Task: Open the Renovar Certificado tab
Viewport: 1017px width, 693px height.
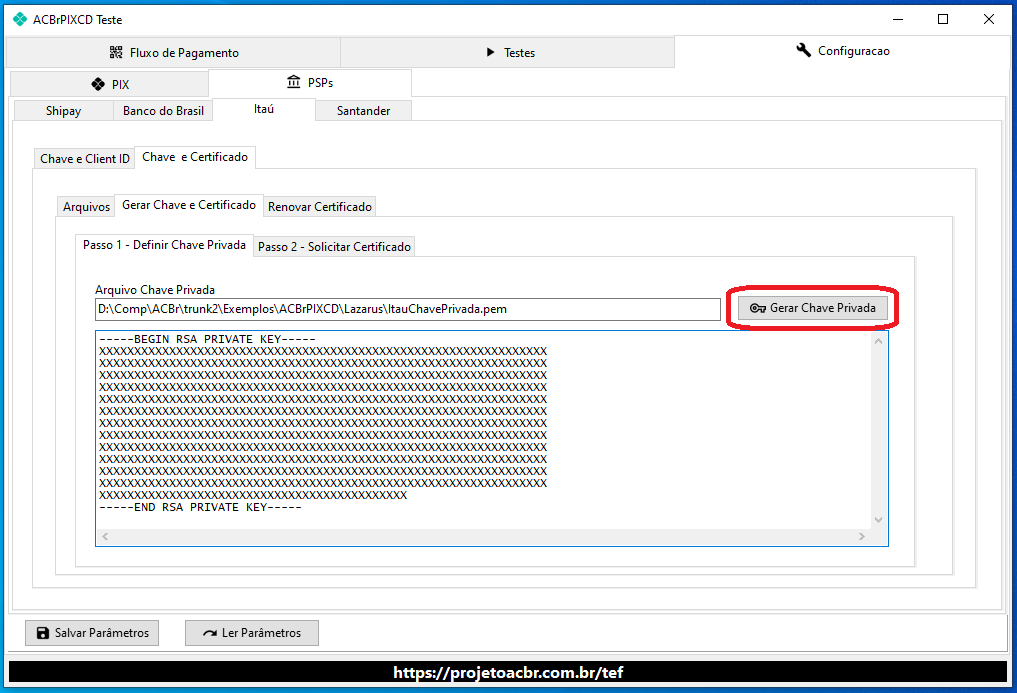Action: (x=320, y=206)
